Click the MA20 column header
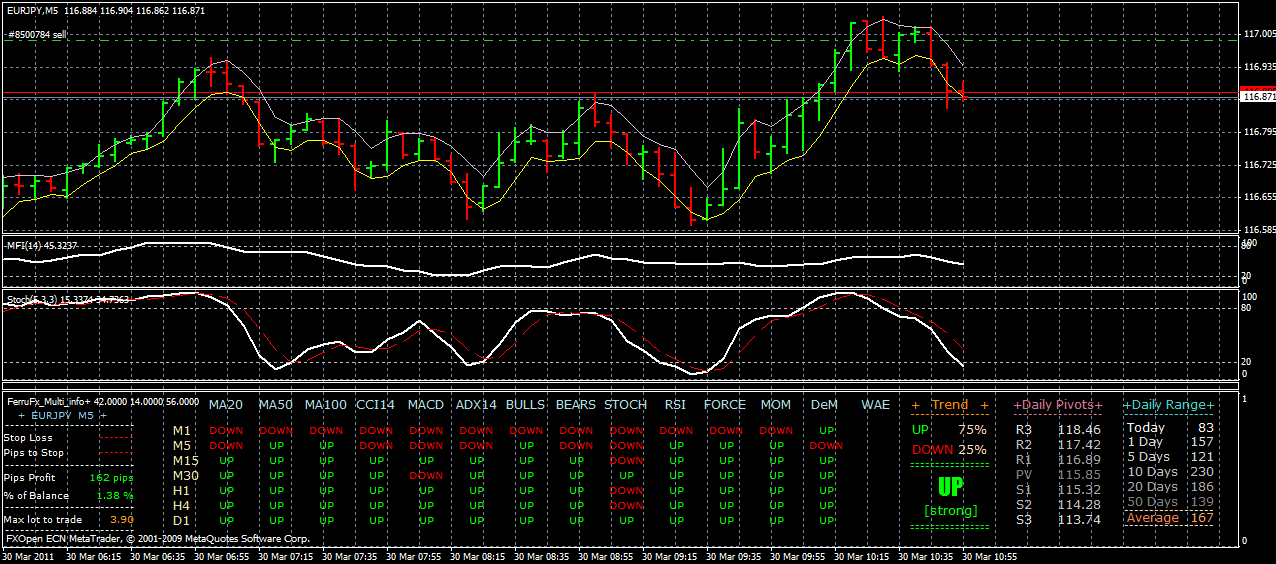Viewport: 1276px width, 564px height. click(x=225, y=405)
